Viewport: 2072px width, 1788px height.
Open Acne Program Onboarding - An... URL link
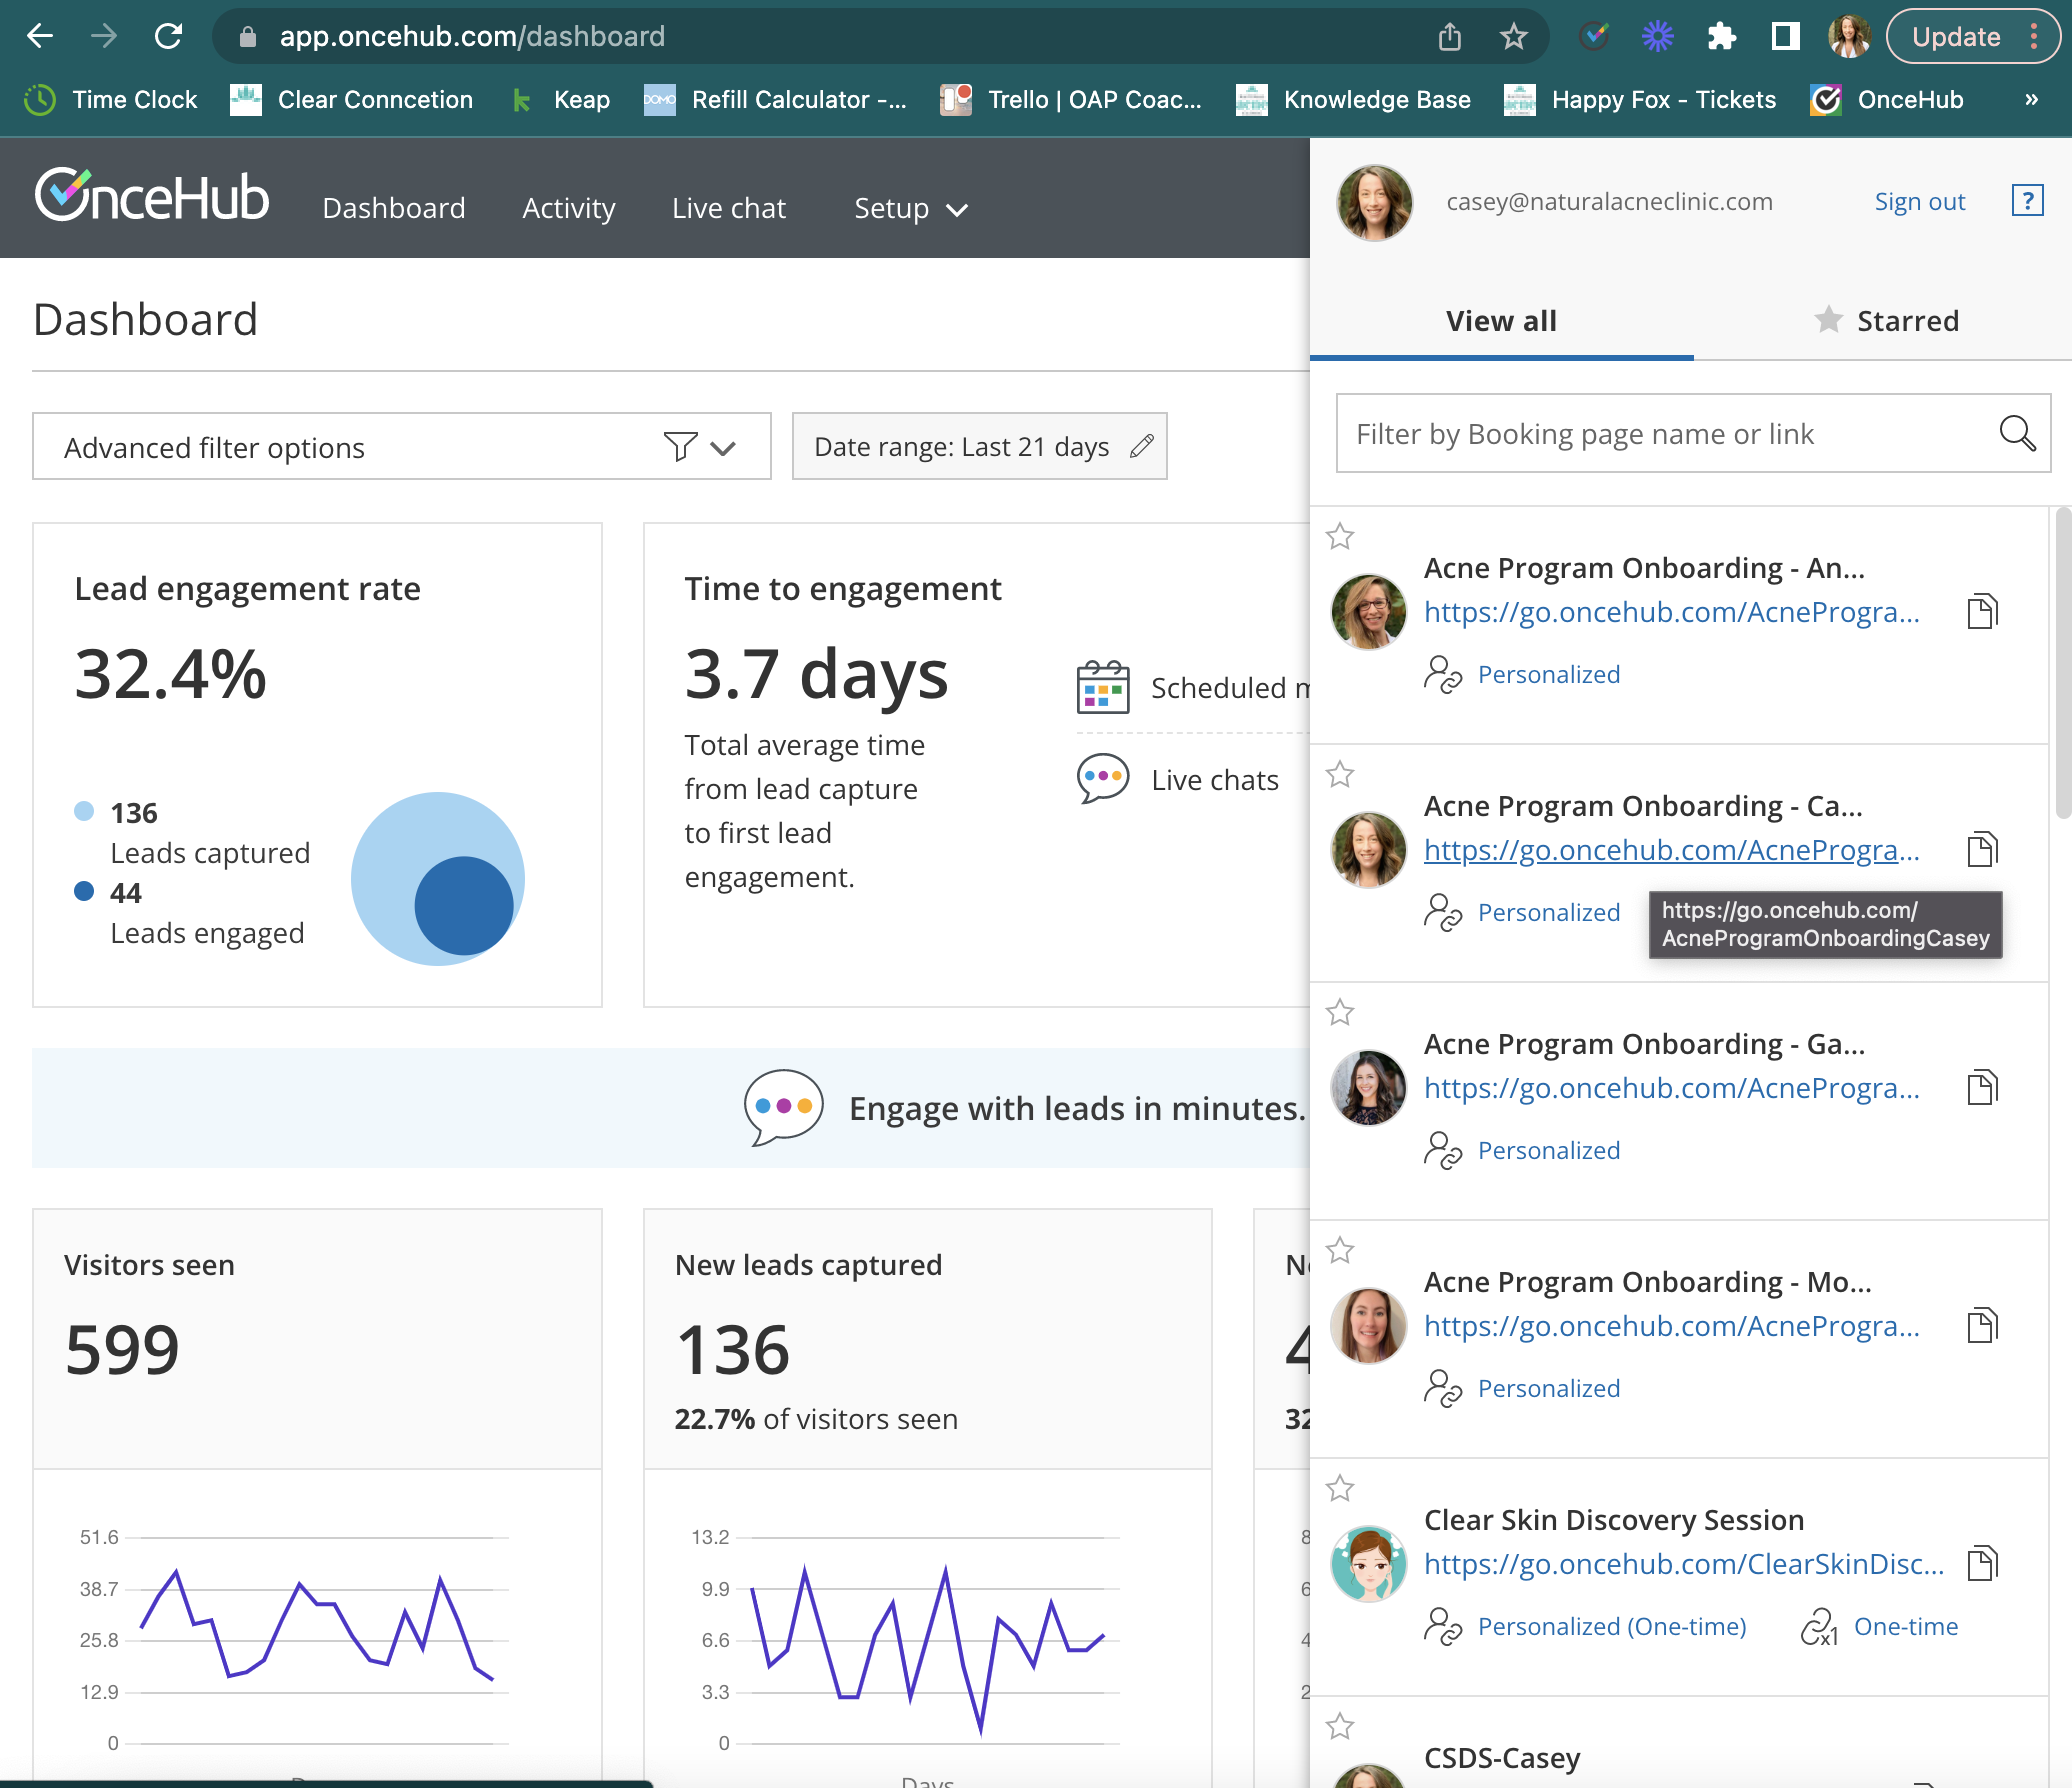pos(1672,612)
